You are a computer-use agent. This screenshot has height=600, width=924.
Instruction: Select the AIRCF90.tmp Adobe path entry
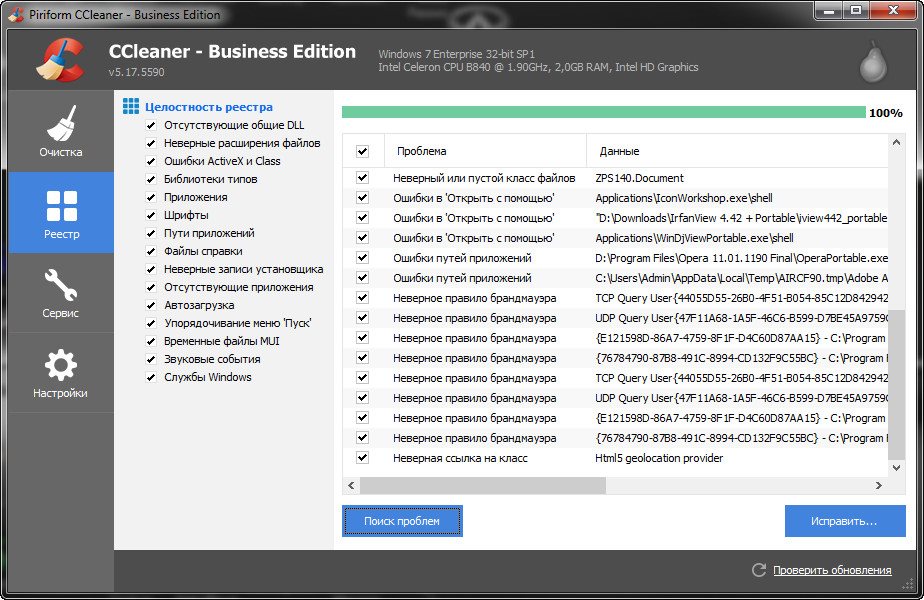tap(741, 278)
